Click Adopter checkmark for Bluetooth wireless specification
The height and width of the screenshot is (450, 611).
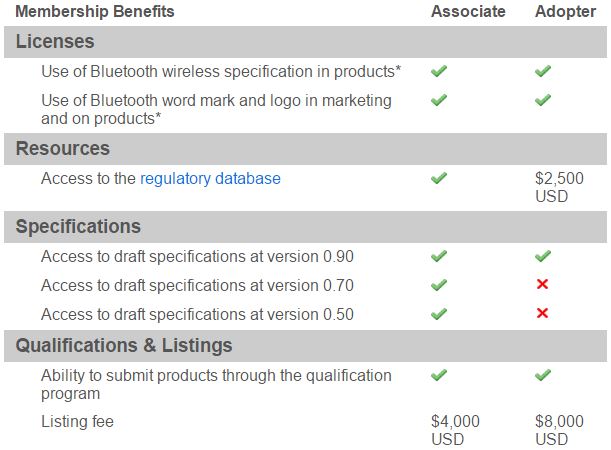pyautogui.click(x=542, y=72)
